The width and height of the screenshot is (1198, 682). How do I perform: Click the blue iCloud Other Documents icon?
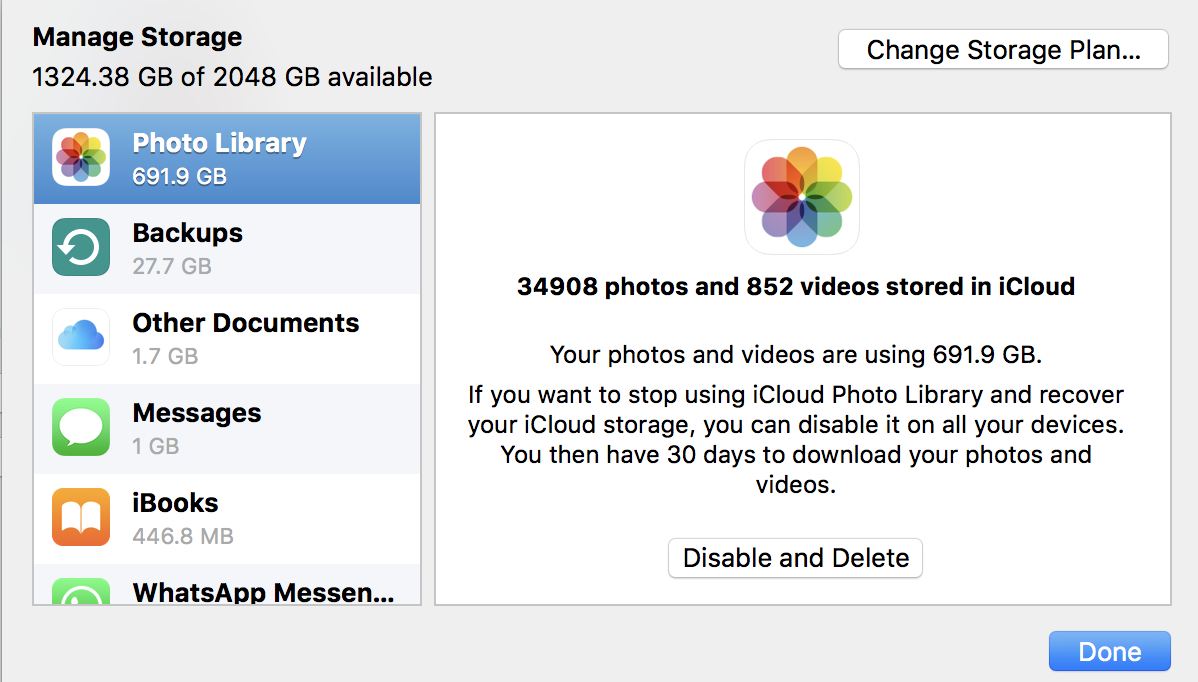tap(81, 337)
